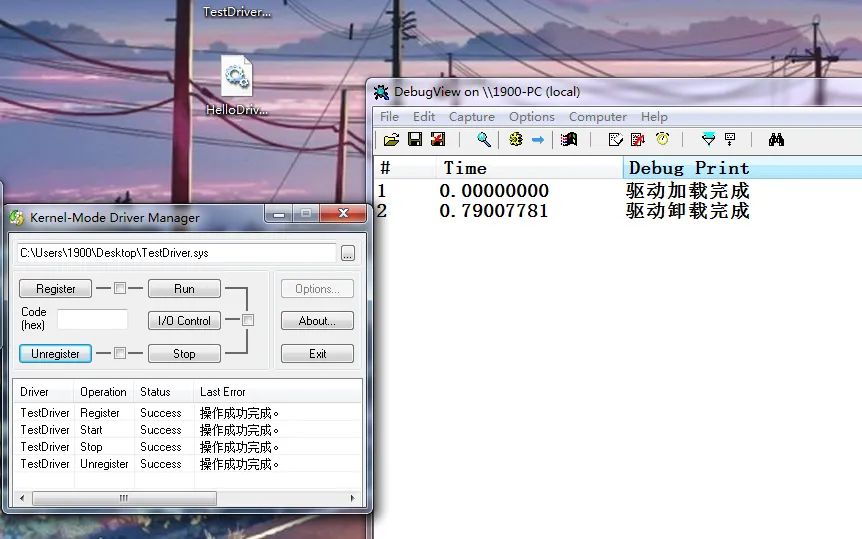Click the Exit button
The width and height of the screenshot is (862, 539).
(x=317, y=354)
